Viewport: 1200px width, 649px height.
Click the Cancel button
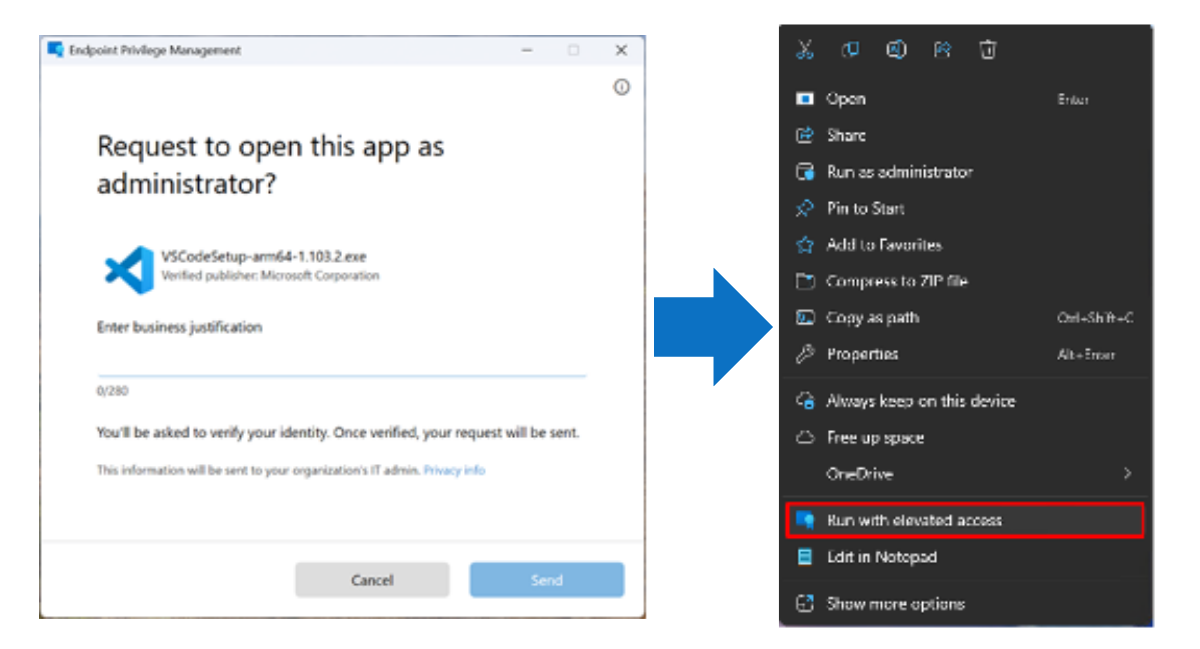click(x=372, y=580)
